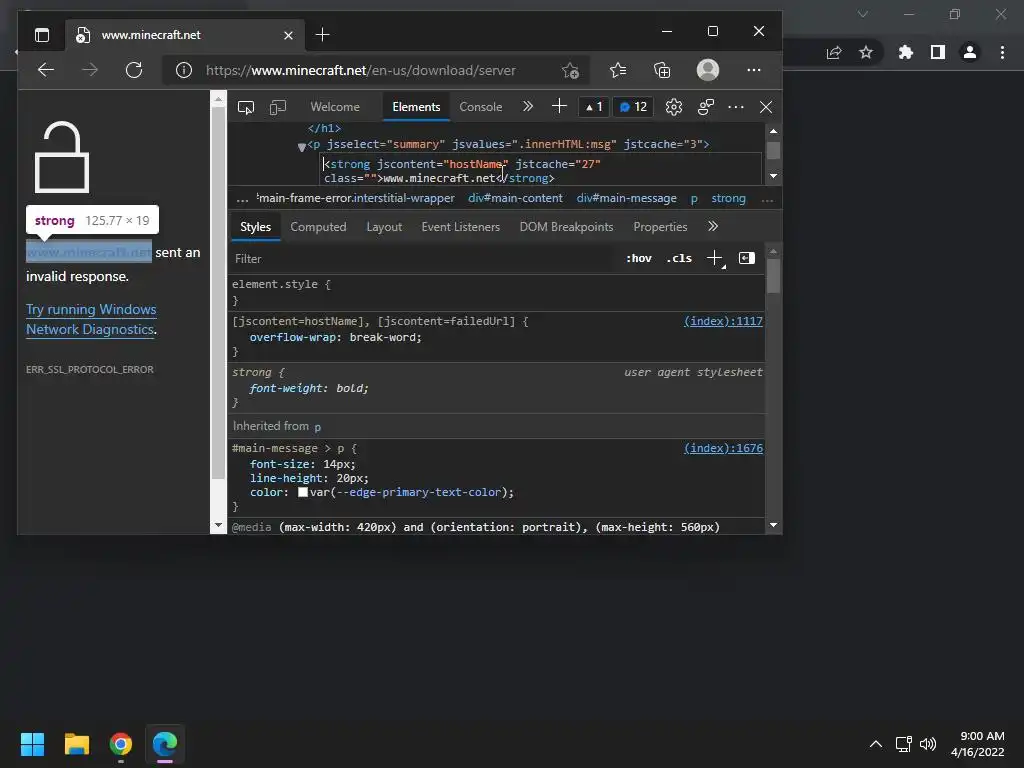Screen dimensions: 1024x768
Task: Open Edge Settings and more menu
Action: (754, 70)
